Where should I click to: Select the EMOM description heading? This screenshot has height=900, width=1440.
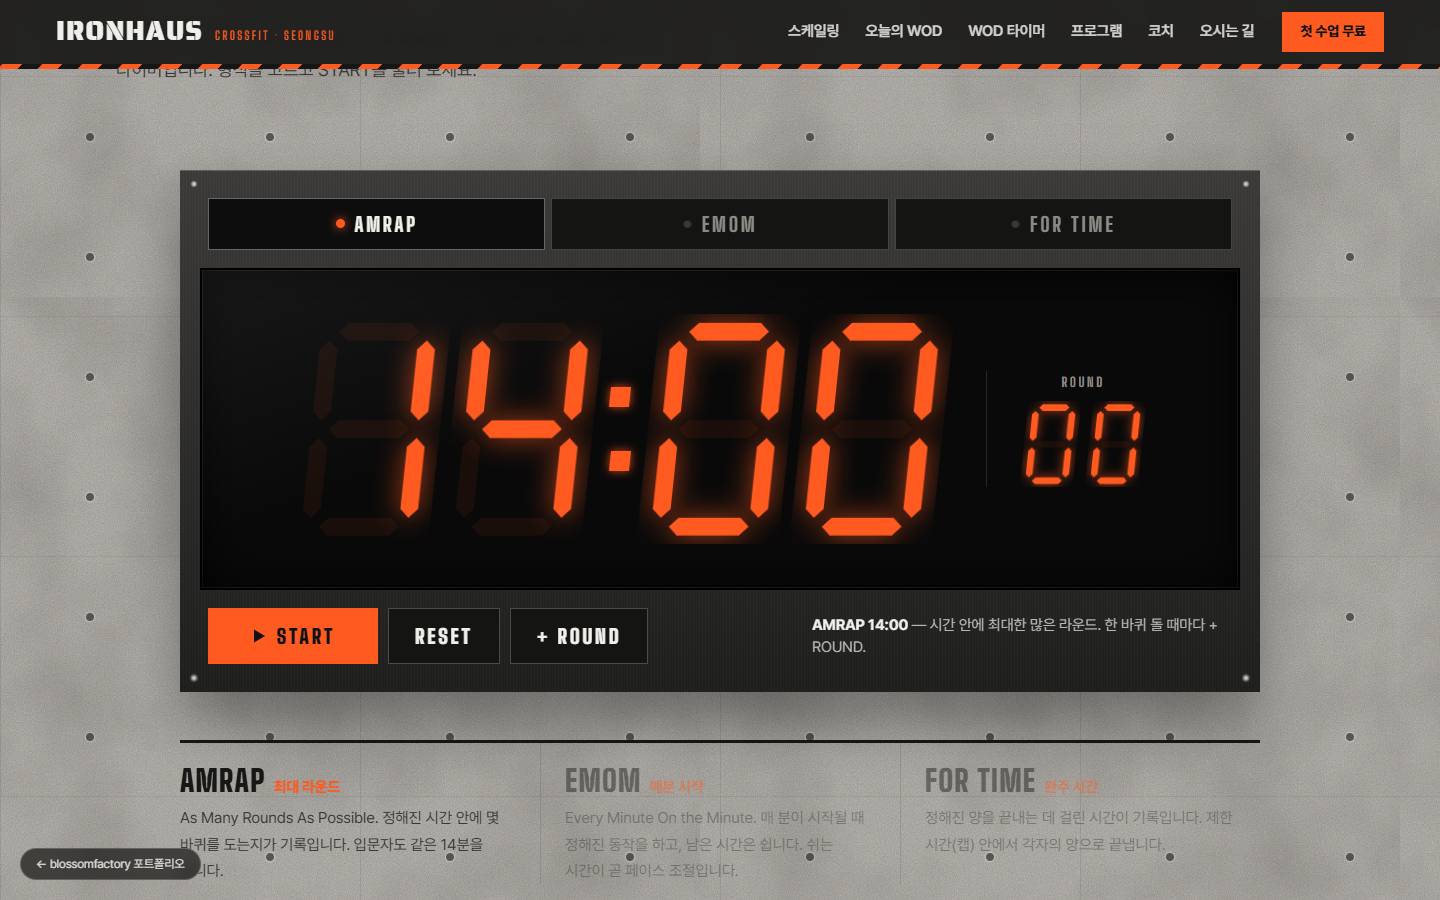point(602,780)
